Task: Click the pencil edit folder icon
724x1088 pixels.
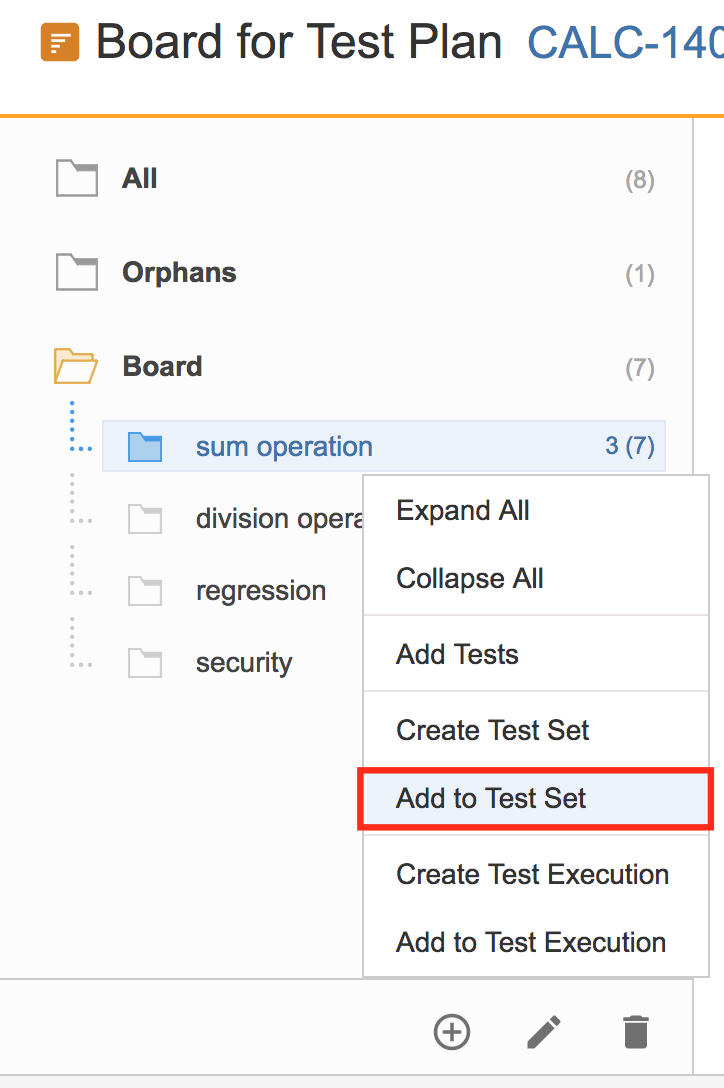Action: 544,1032
